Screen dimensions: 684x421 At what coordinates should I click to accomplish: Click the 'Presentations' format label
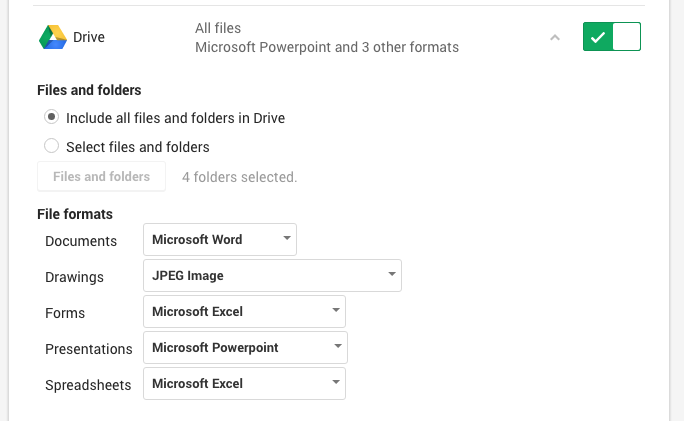coord(89,349)
